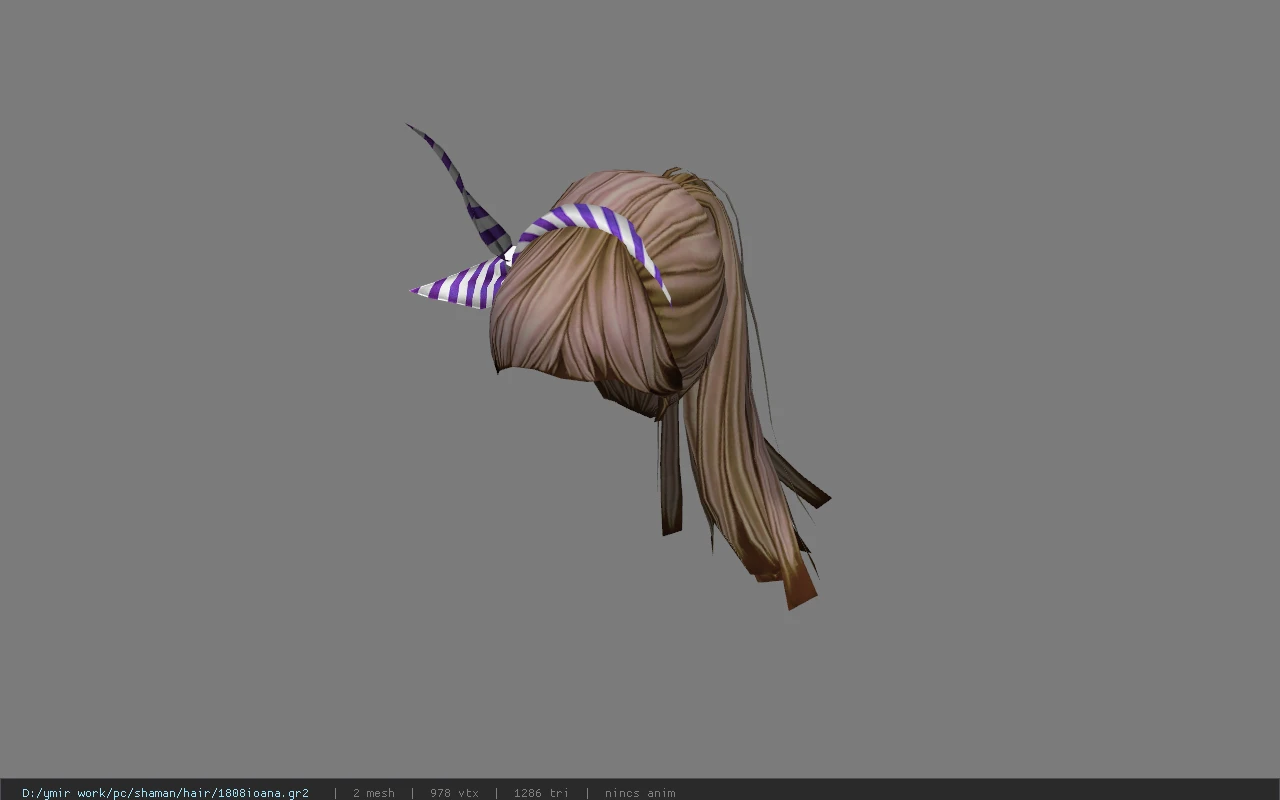Click the '1286 tri' triangle count
The width and height of the screenshot is (1280, 800).
tap(541, 793)
